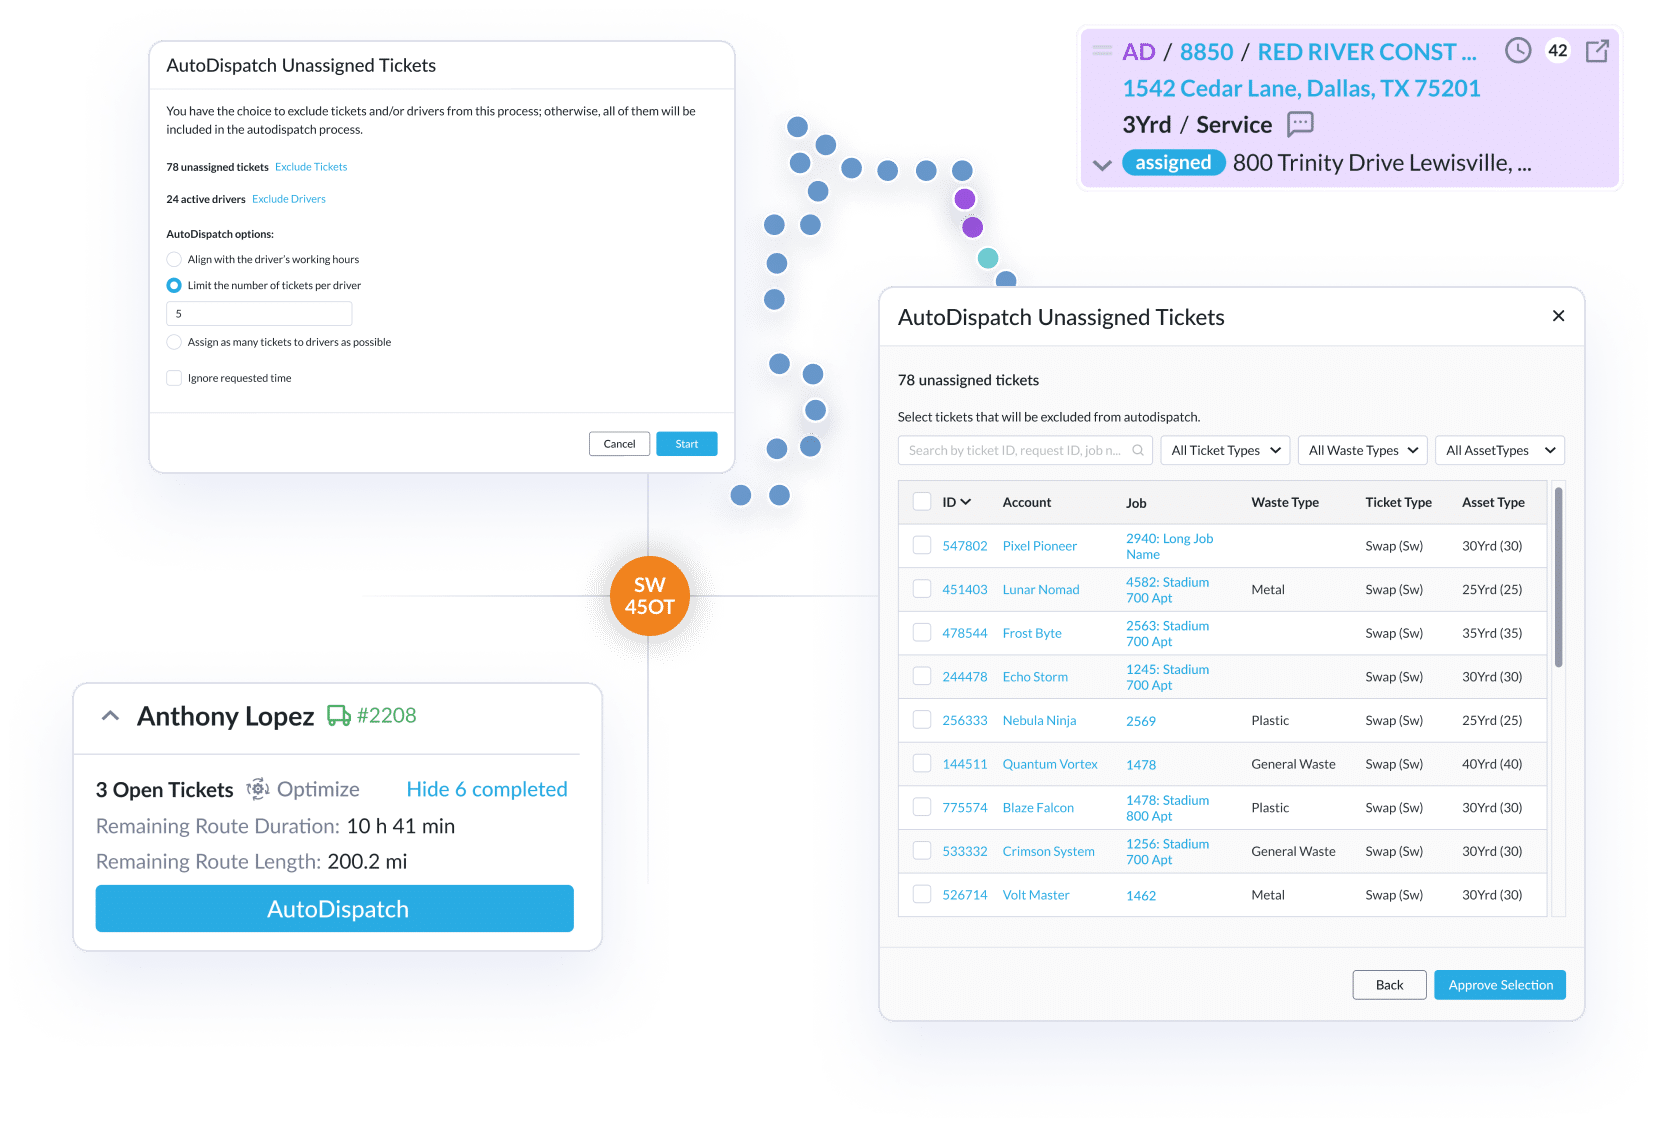Open job link 2940: Long Job Name

pos(1170,546)
